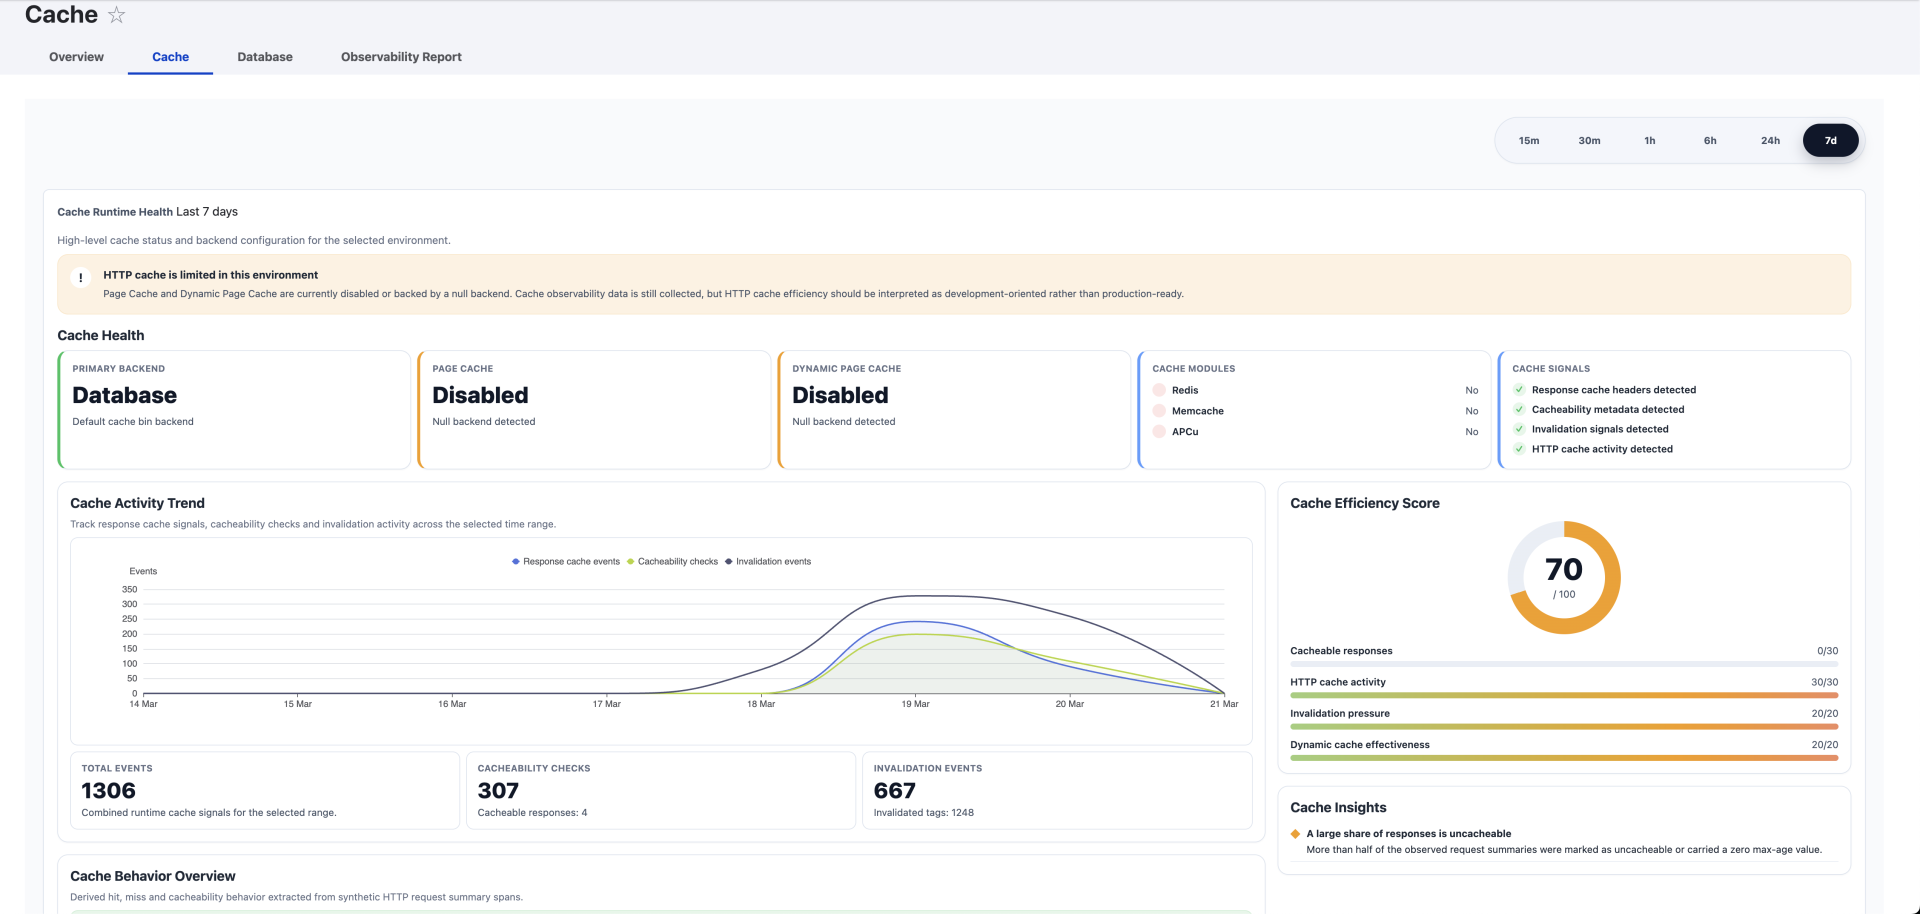Click check icon for Cacheability metadata detected
The image size is (1920, 914).
(x=1519, y=409)
